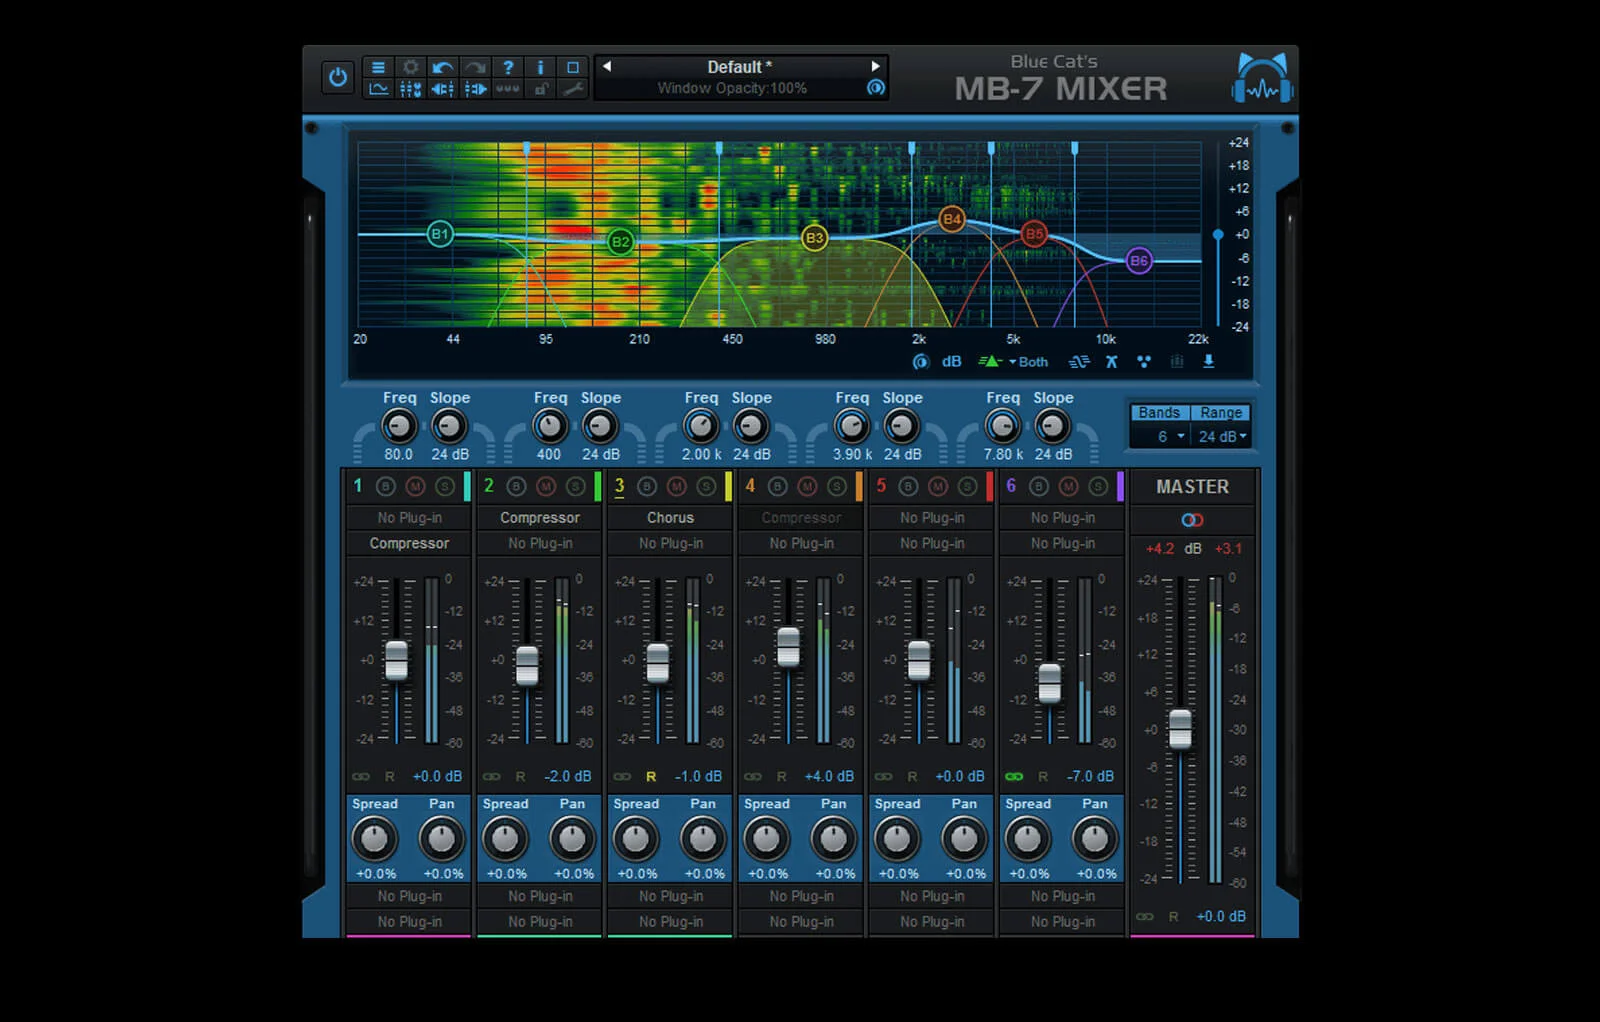This screenshot has height=1022, width=1600.
Task: Bypass band 5 with its B button
Action: (x=906, y=488)
